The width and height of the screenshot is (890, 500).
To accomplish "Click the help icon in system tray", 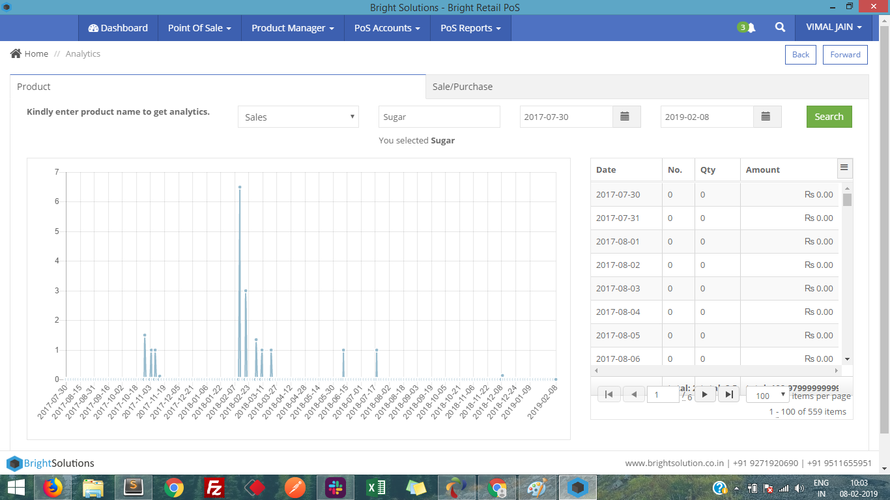I will (720, 488).
